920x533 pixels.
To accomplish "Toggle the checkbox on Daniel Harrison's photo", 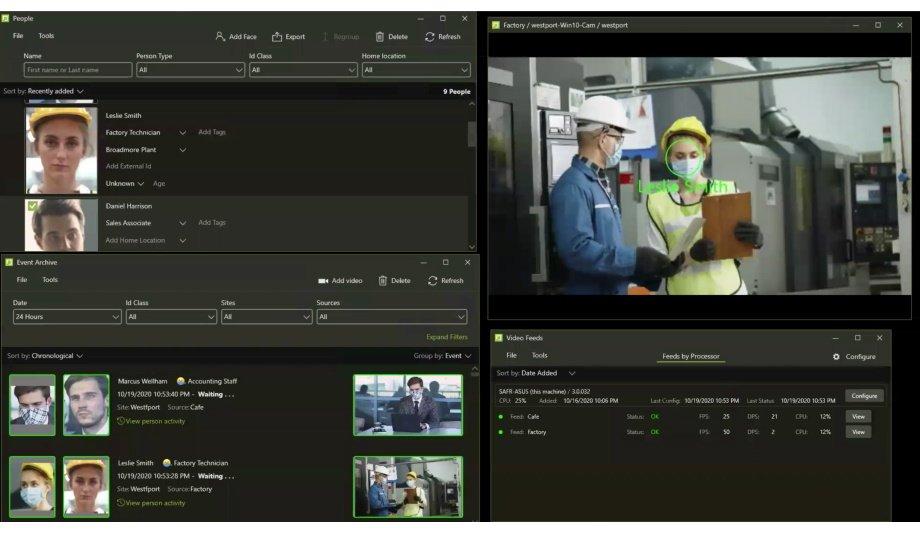I will pos(32,205).
